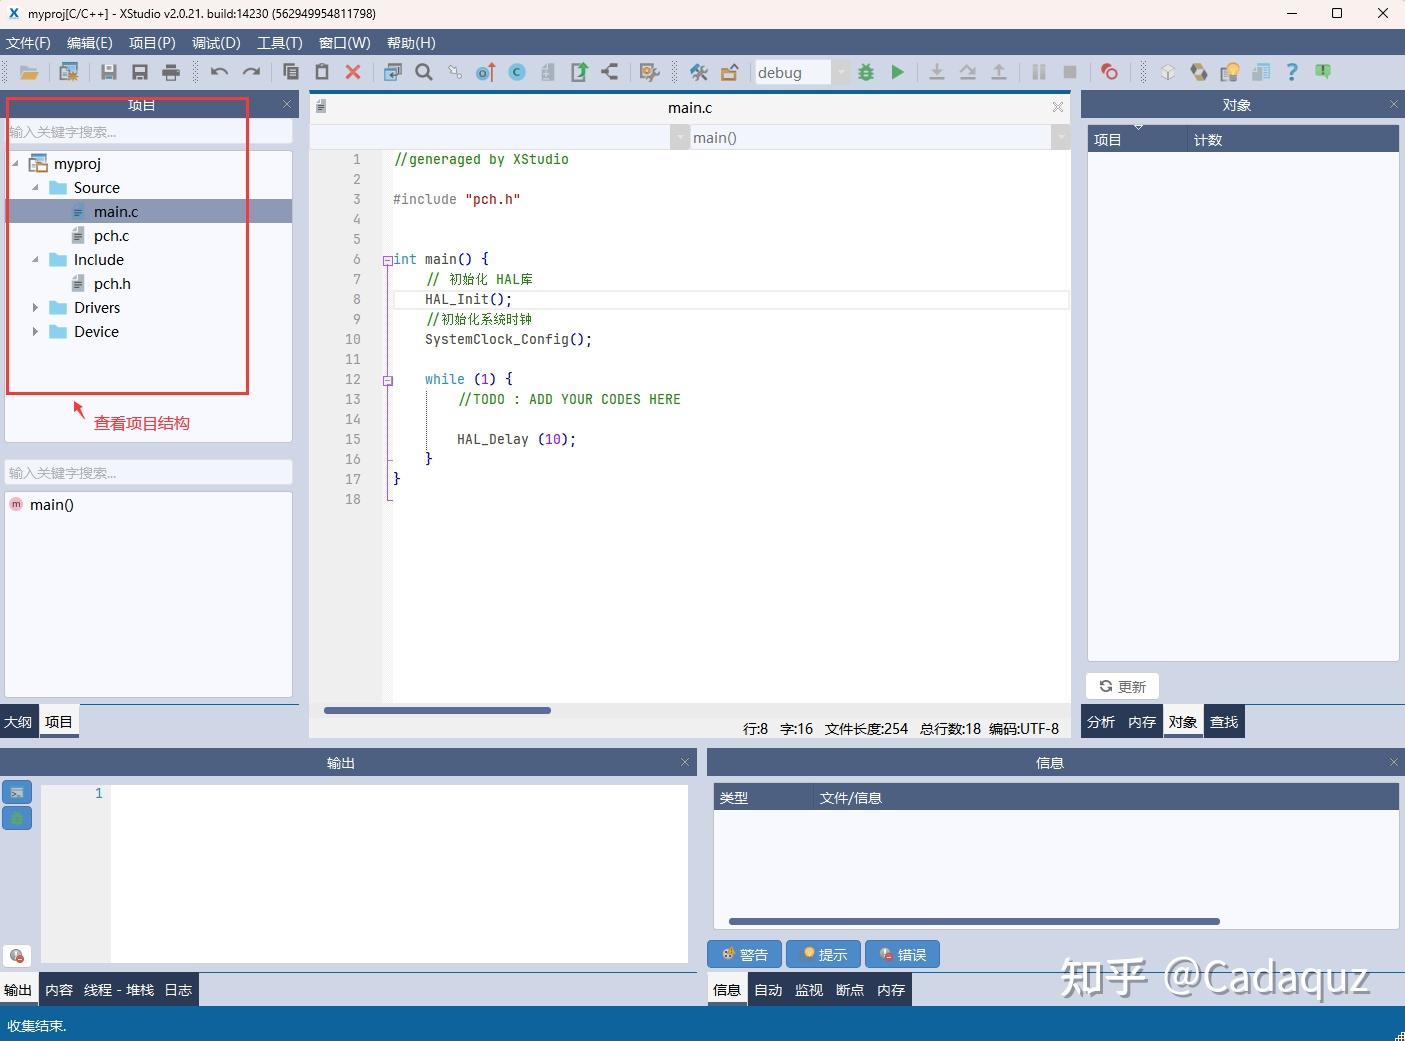
Task: Open search with the magnifier icon
Action: [424, 72]
